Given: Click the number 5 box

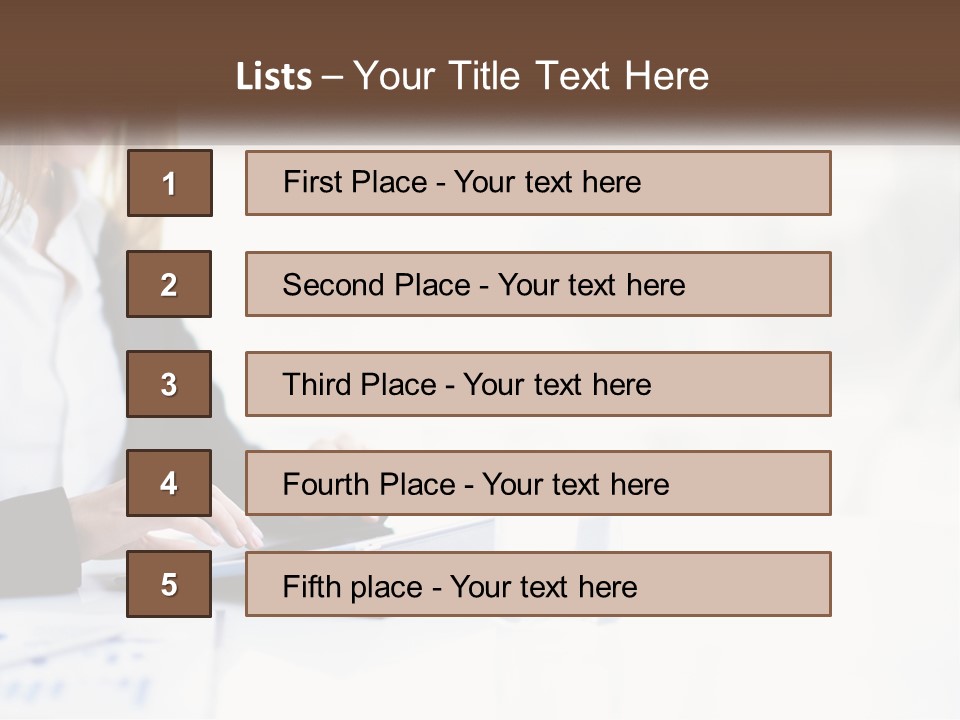Looking at the screenshot, I should (169, 584).
